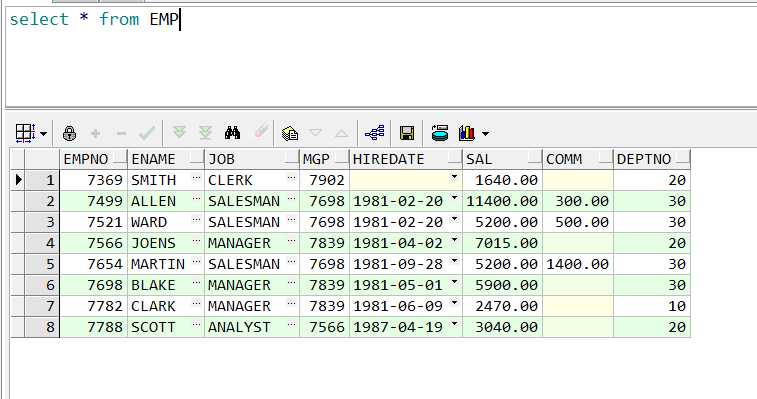Viewport: 757px width, 399px height.
Task: Click ellipsis button beside ANALYST job
Action: (291, 325)
